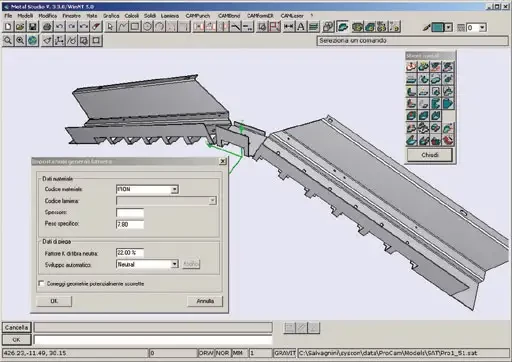Open the Solidi menu

coord(150,16)
